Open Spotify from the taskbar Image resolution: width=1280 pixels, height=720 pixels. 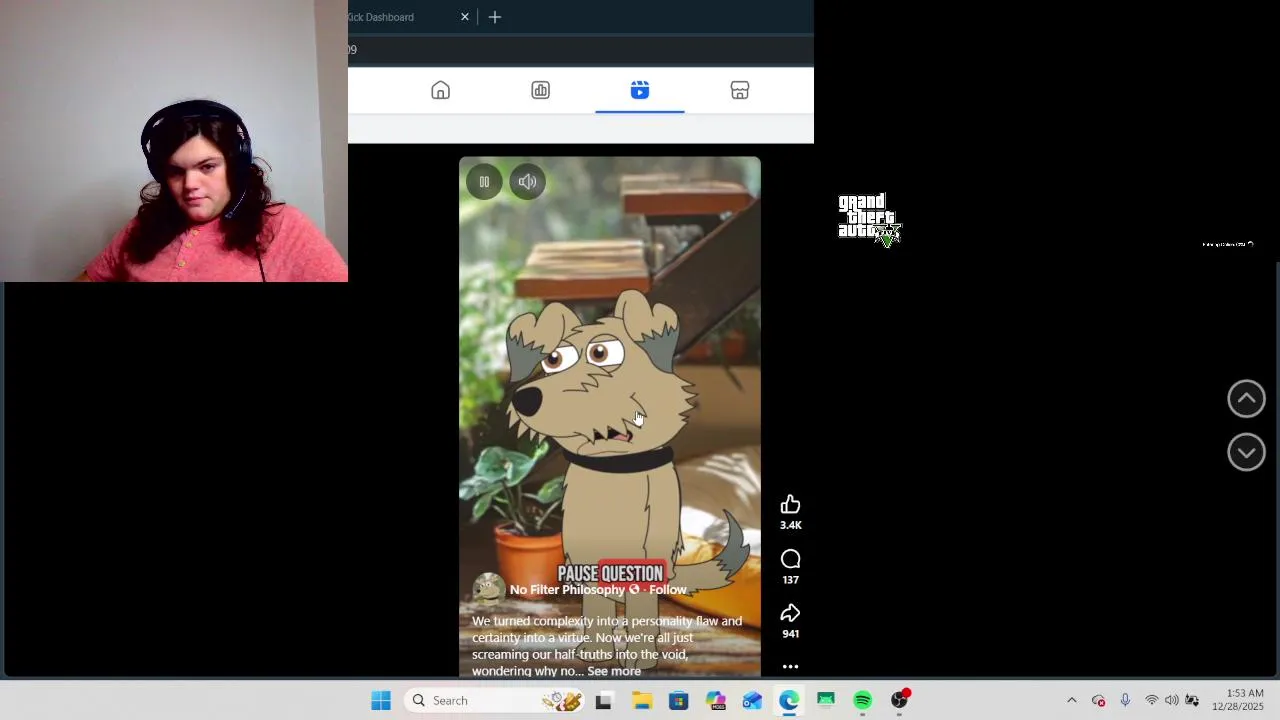click(x=862, y=701)
